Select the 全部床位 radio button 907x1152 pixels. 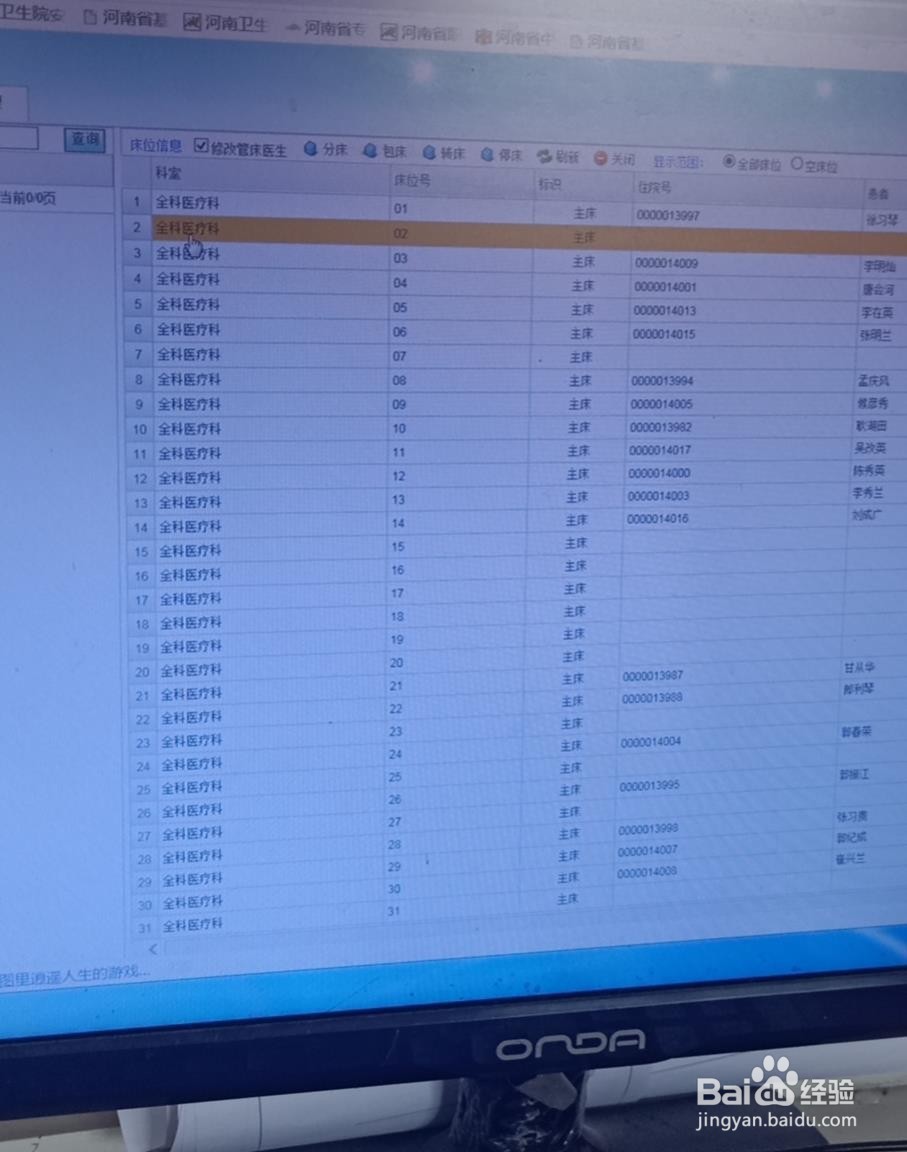tap(729, 162)
